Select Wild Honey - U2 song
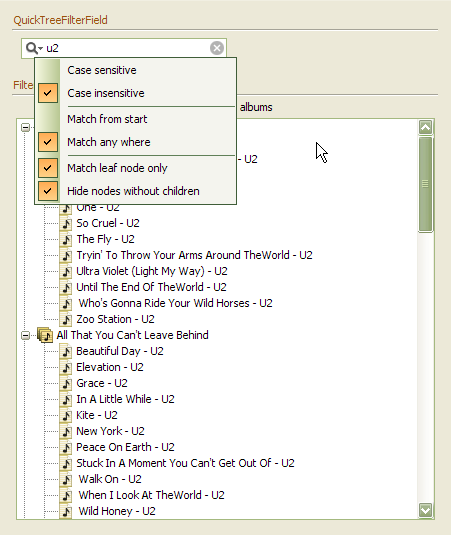 [117, 511]
